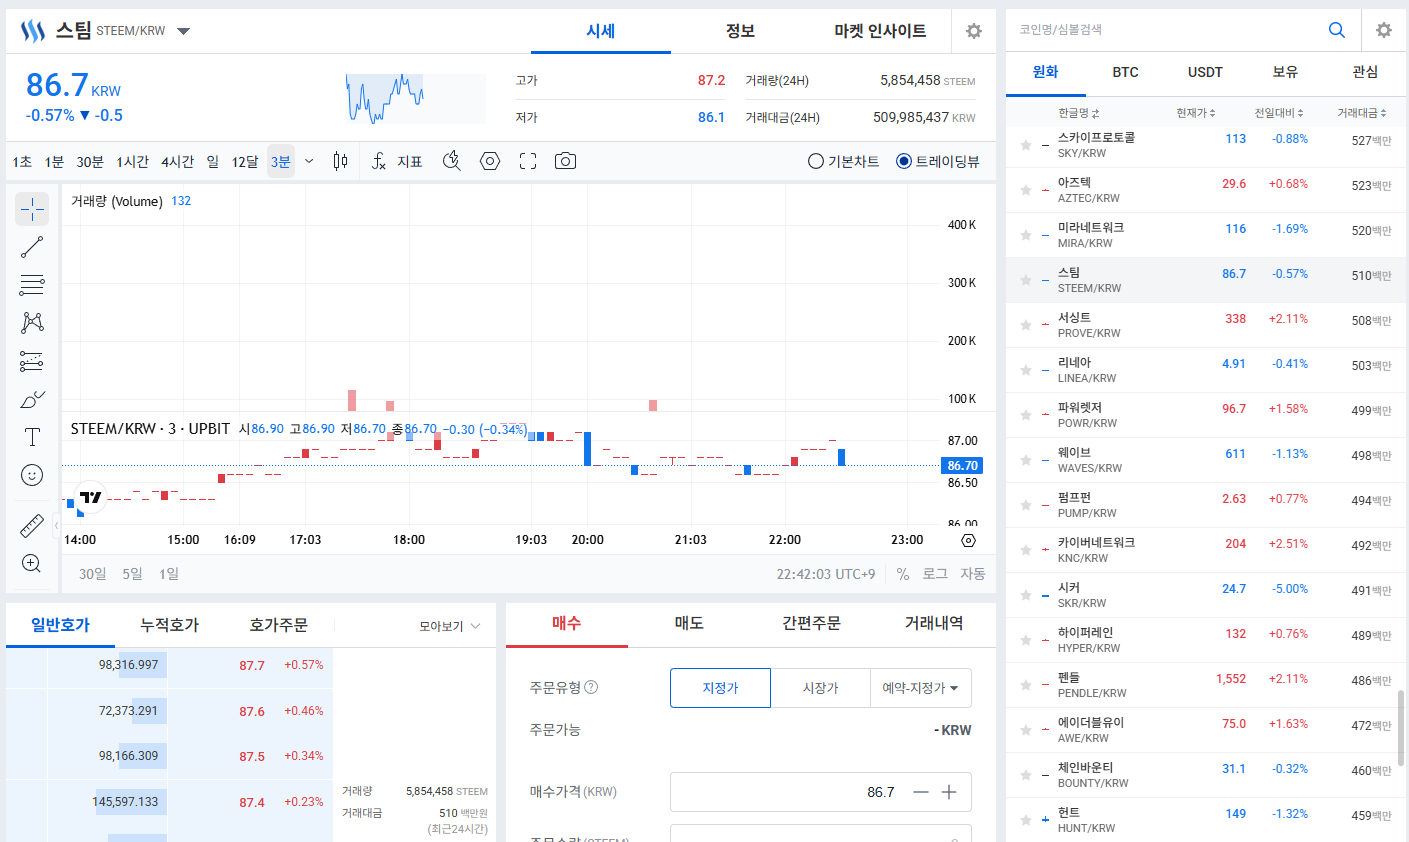Open time axis settings gear icon

(x=968, y=540)
